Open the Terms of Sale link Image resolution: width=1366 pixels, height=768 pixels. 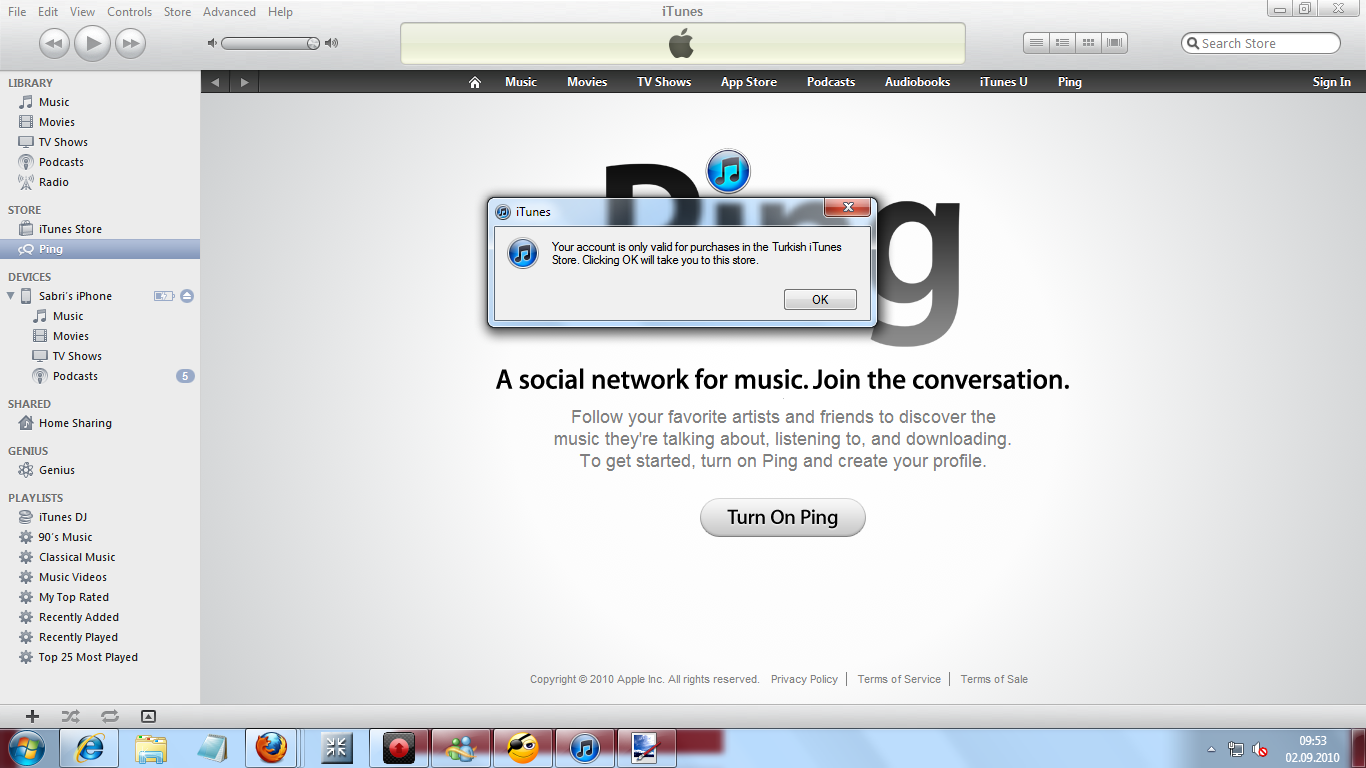pyautogui.click(x=994, y=679)
